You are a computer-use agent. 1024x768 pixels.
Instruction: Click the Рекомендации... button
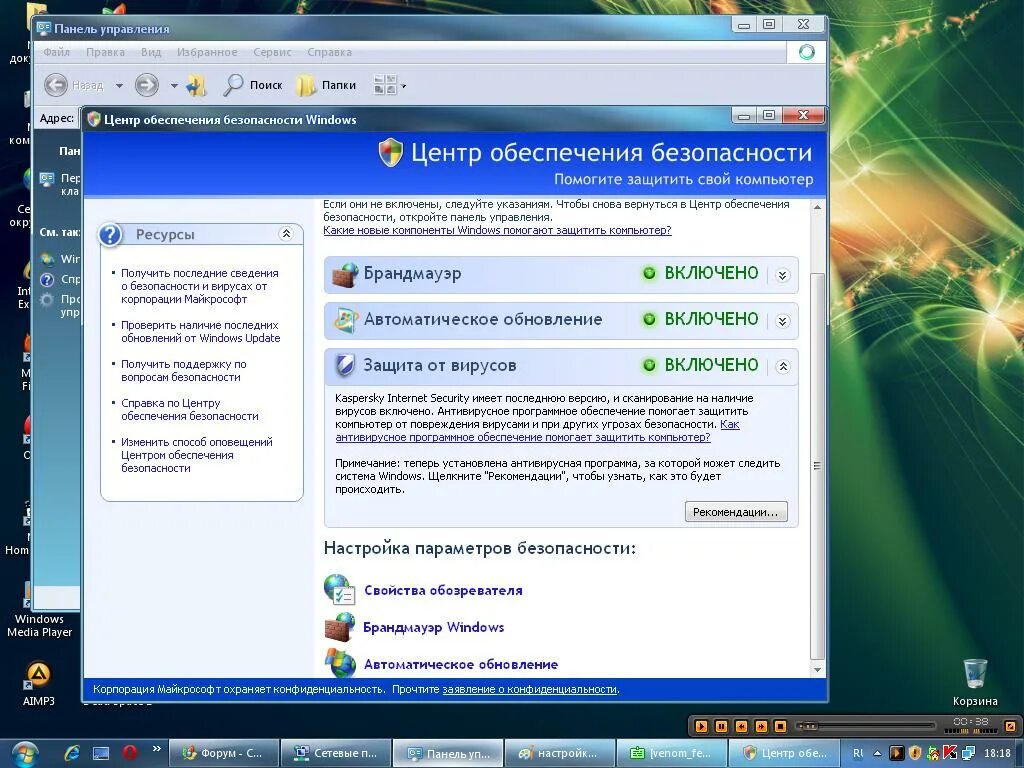pyautogui.click(x=736, y=512)
